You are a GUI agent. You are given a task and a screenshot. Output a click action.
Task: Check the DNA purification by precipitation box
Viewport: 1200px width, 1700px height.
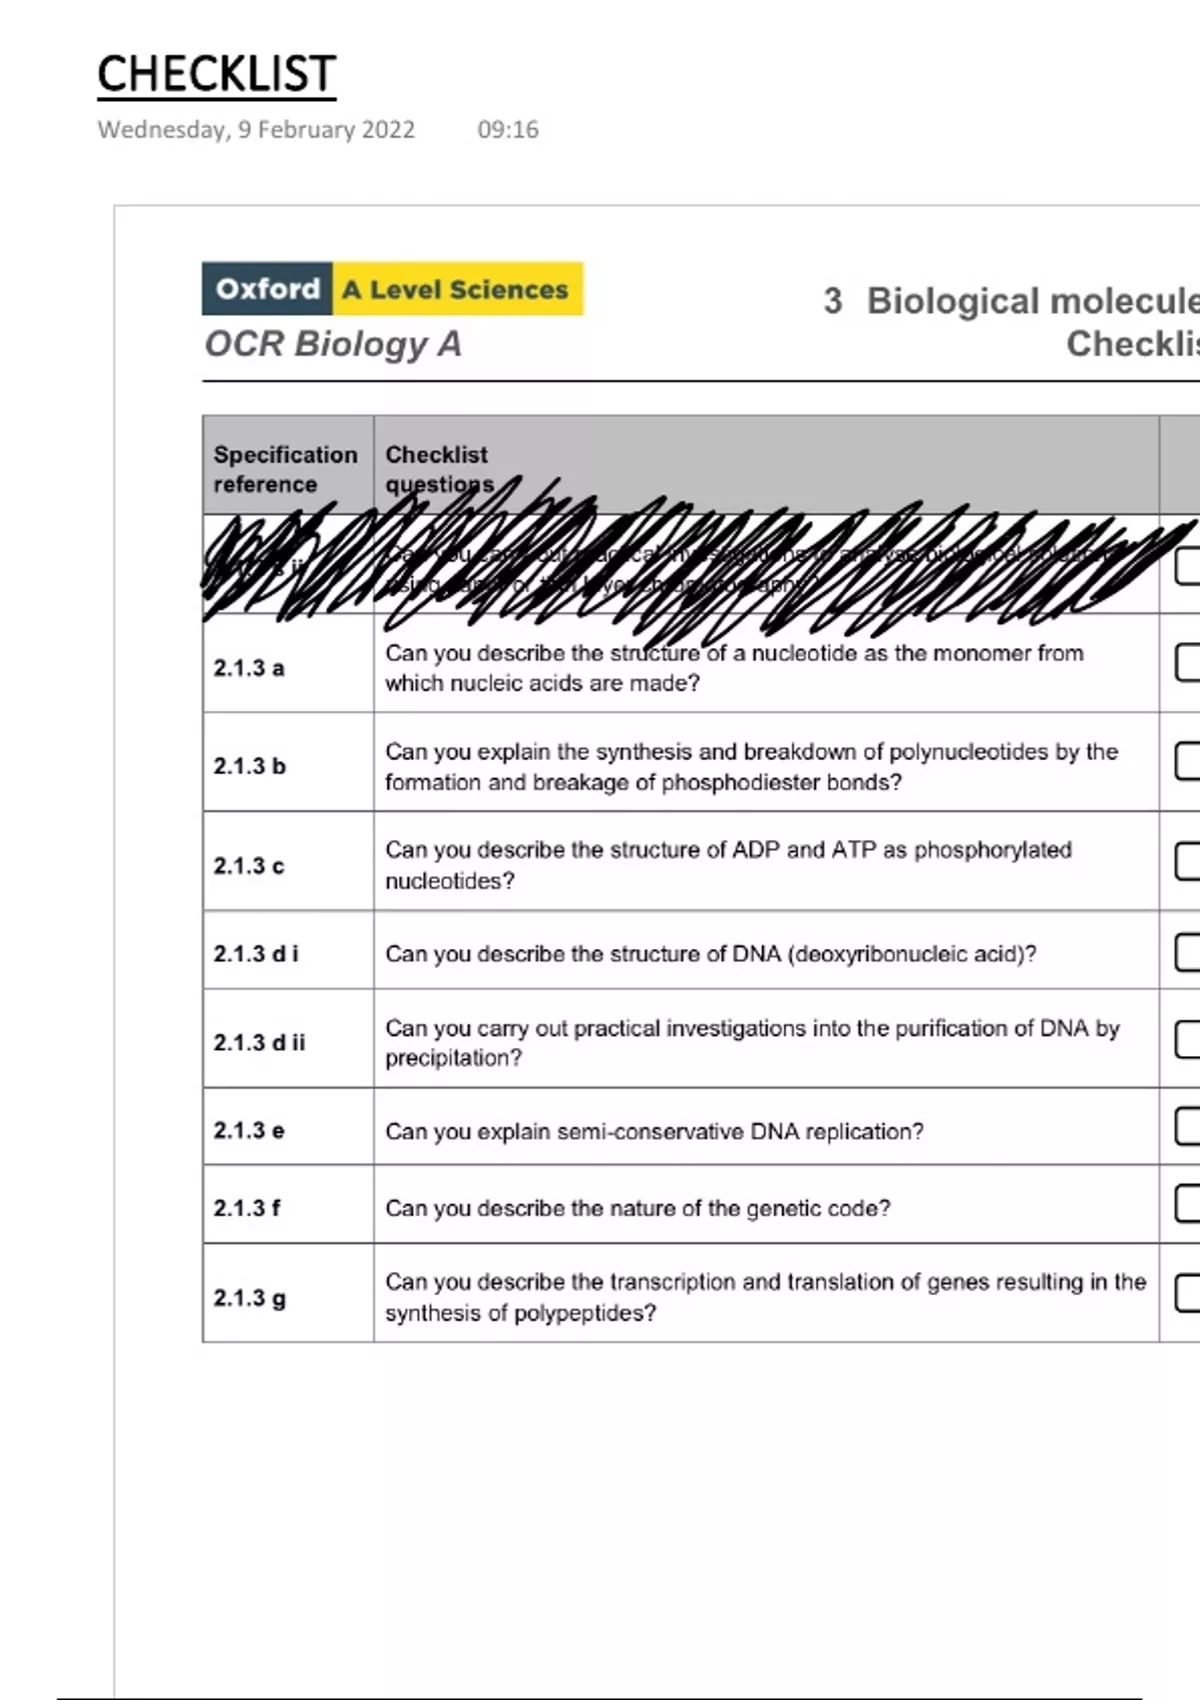(1189, 1039)
